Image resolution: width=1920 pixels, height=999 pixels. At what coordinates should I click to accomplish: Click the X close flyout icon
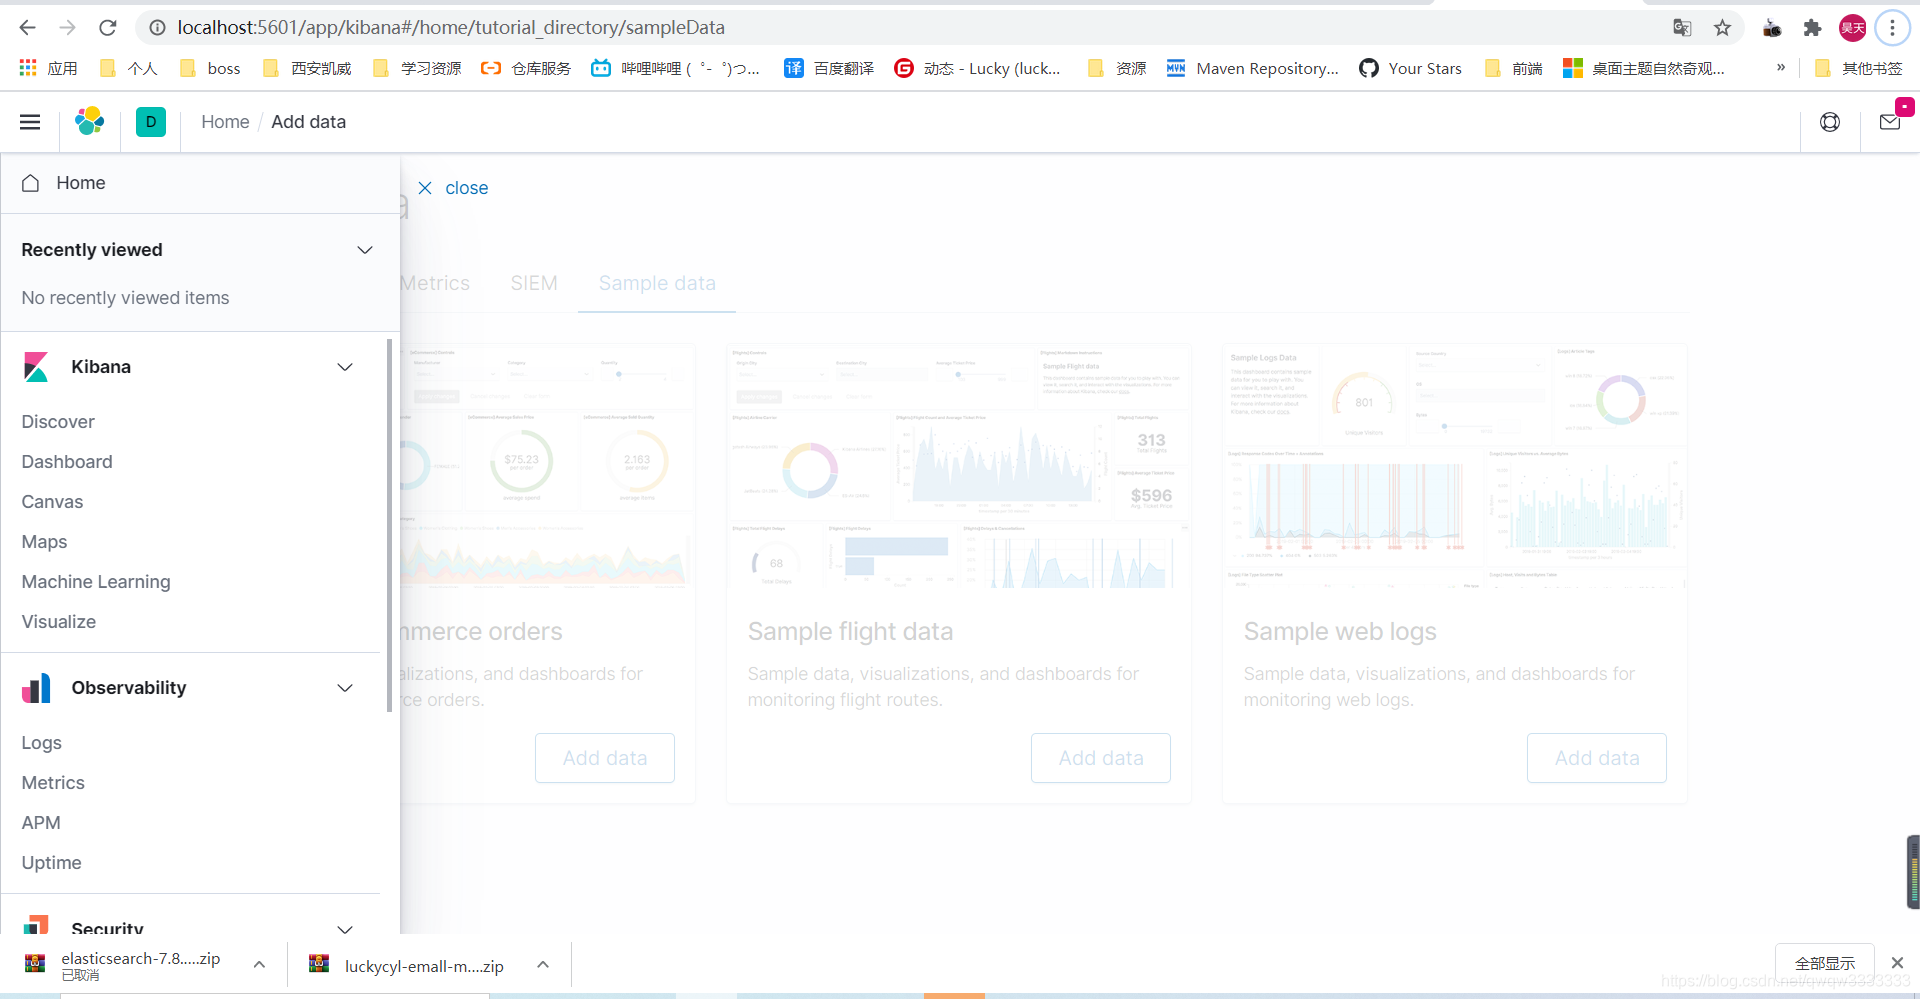tap(425, 188)
